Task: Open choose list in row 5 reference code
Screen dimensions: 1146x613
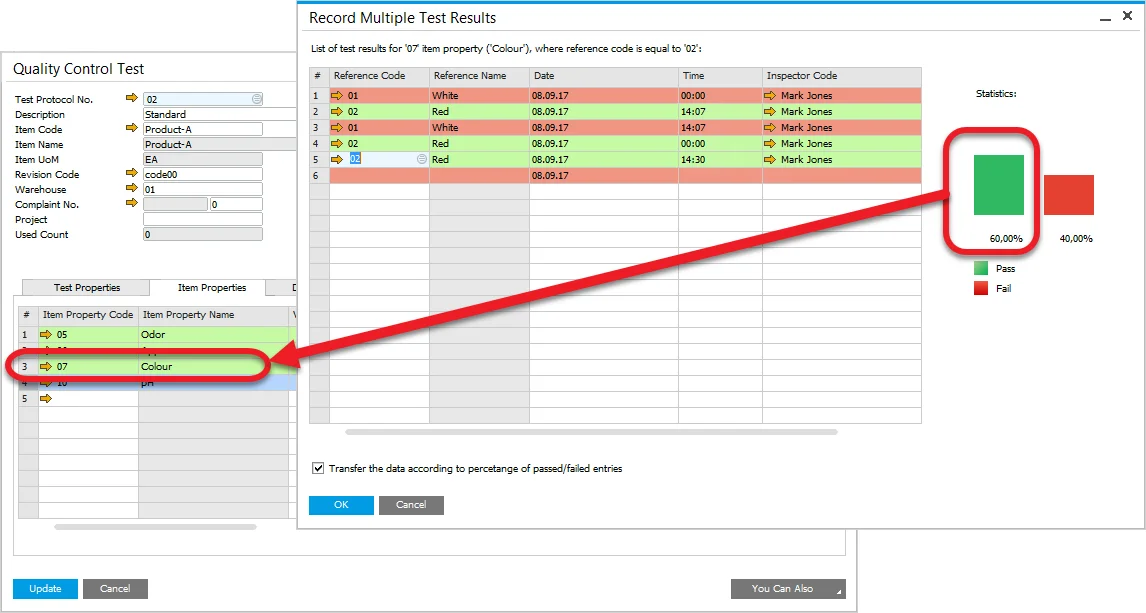Action: coord(421,160)
